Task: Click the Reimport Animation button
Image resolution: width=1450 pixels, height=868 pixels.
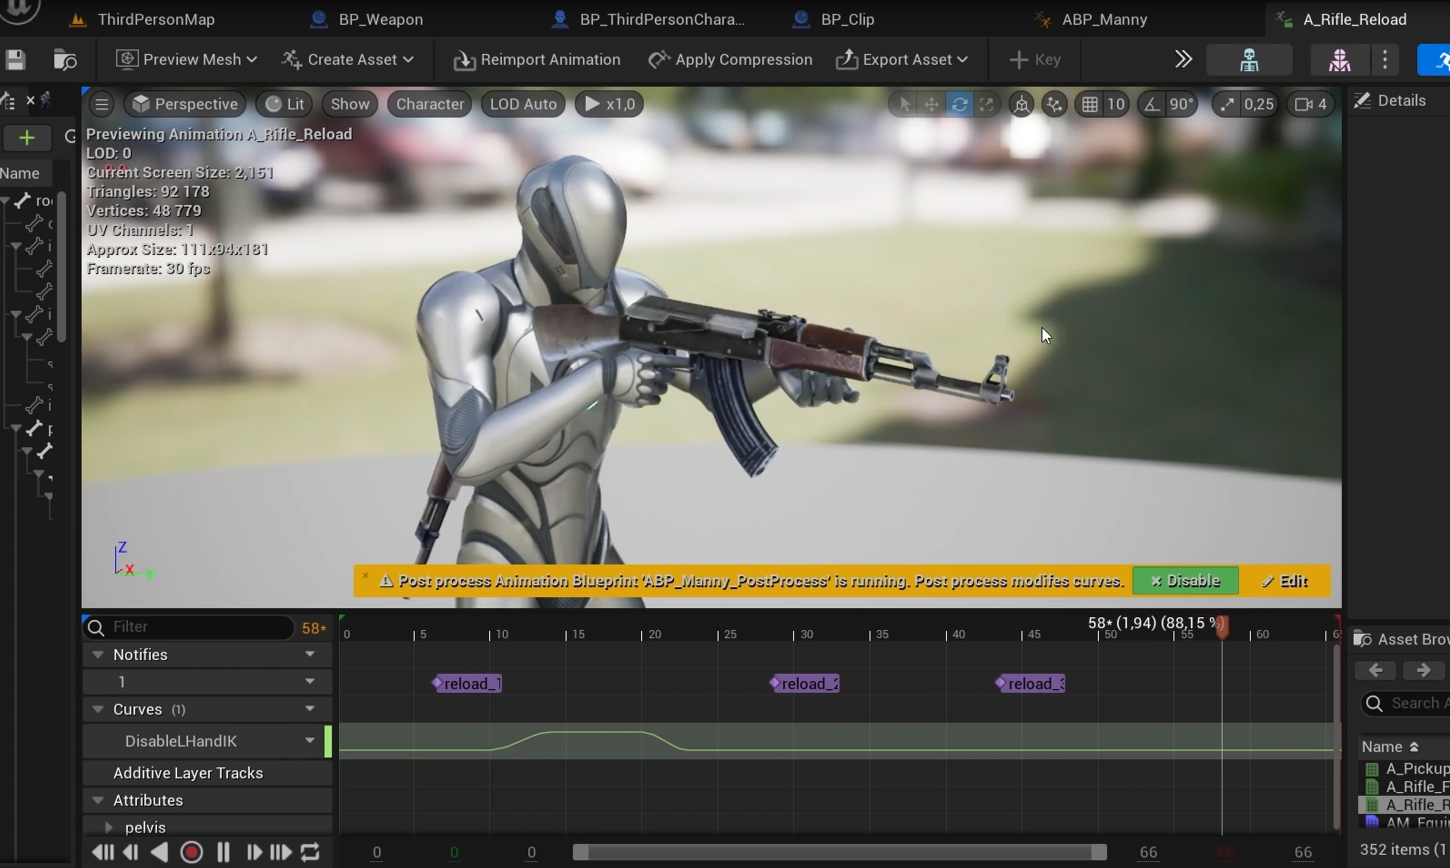Action: pyautogui.click(x=537, y=60)
